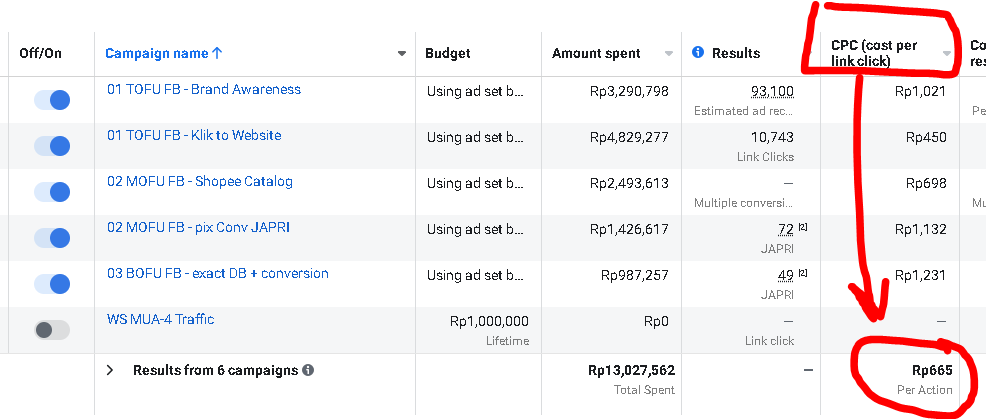Click footnote marker beside 49 JAPRI result

click(x=802, y=274)
